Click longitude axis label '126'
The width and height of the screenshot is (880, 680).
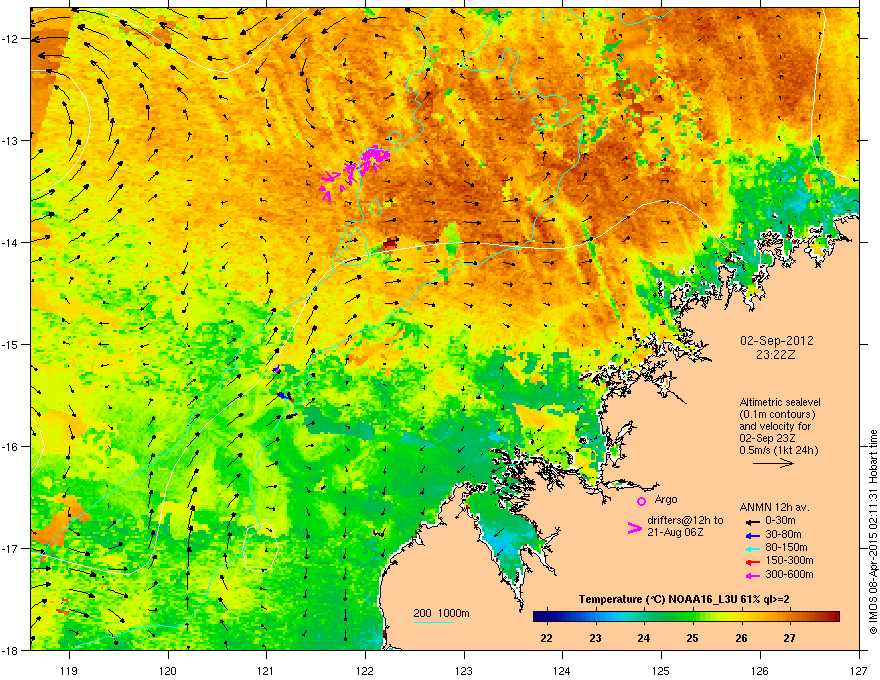[x=760, y=670]
